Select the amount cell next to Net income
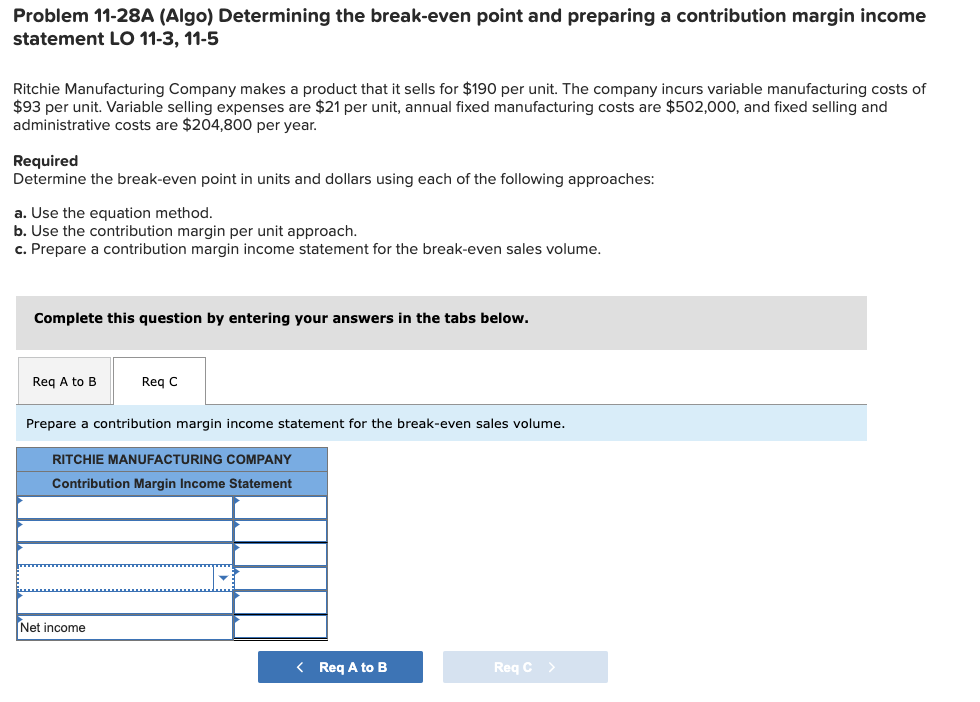The height and width of the screenshot is (702, 980). (x=280, y=627)
